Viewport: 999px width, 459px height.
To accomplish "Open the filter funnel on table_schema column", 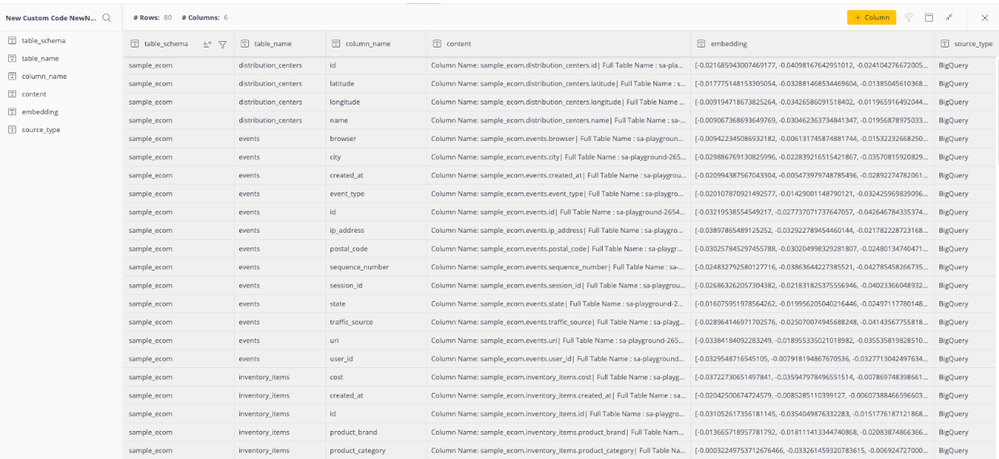I will coord(222,44).
